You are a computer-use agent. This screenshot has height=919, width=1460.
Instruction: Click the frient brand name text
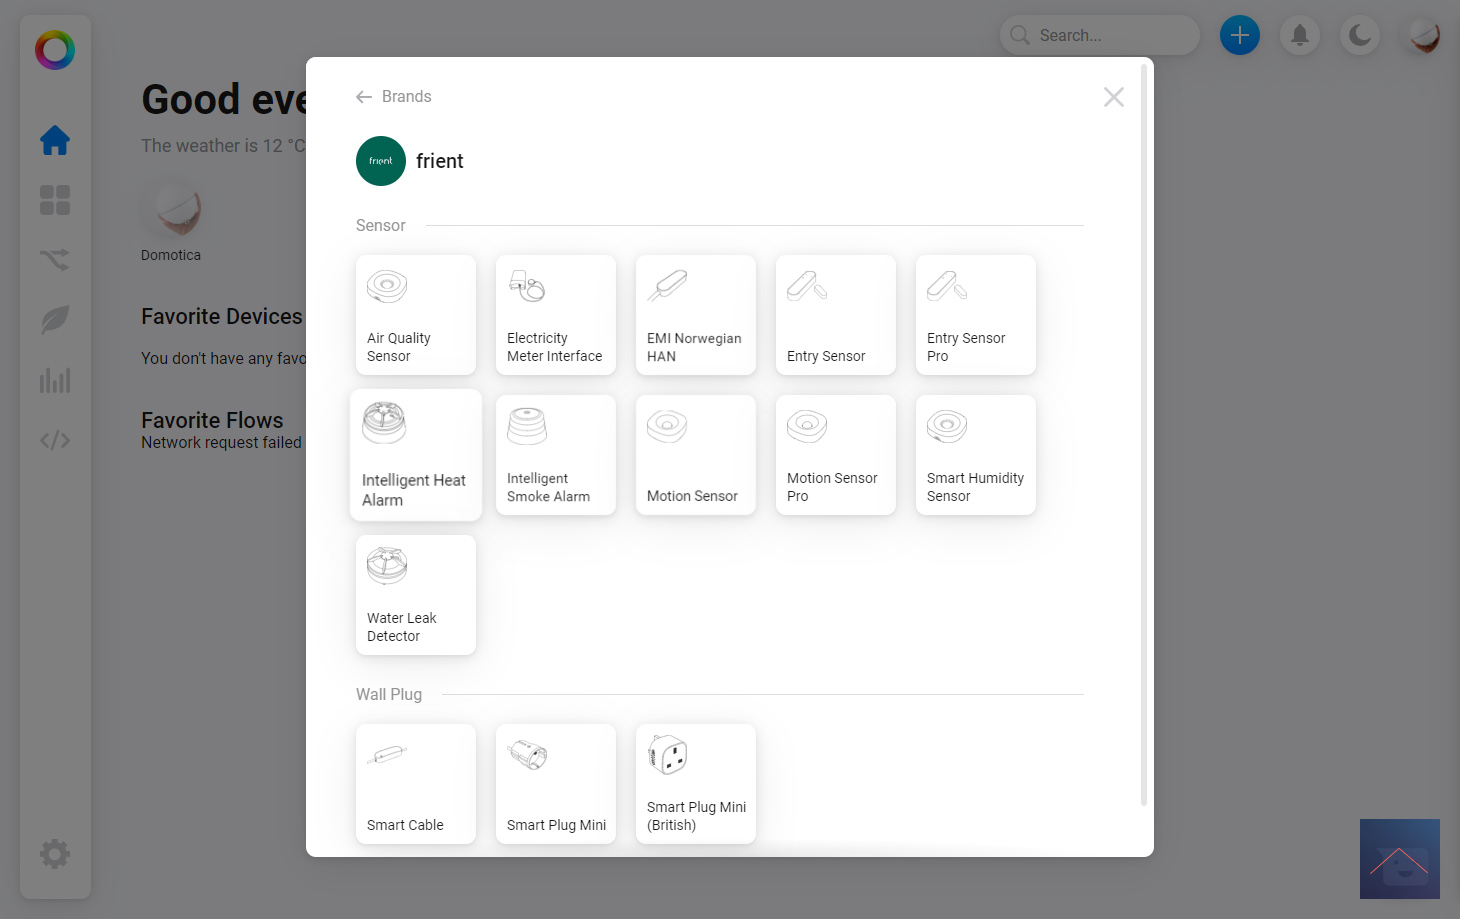440,161
